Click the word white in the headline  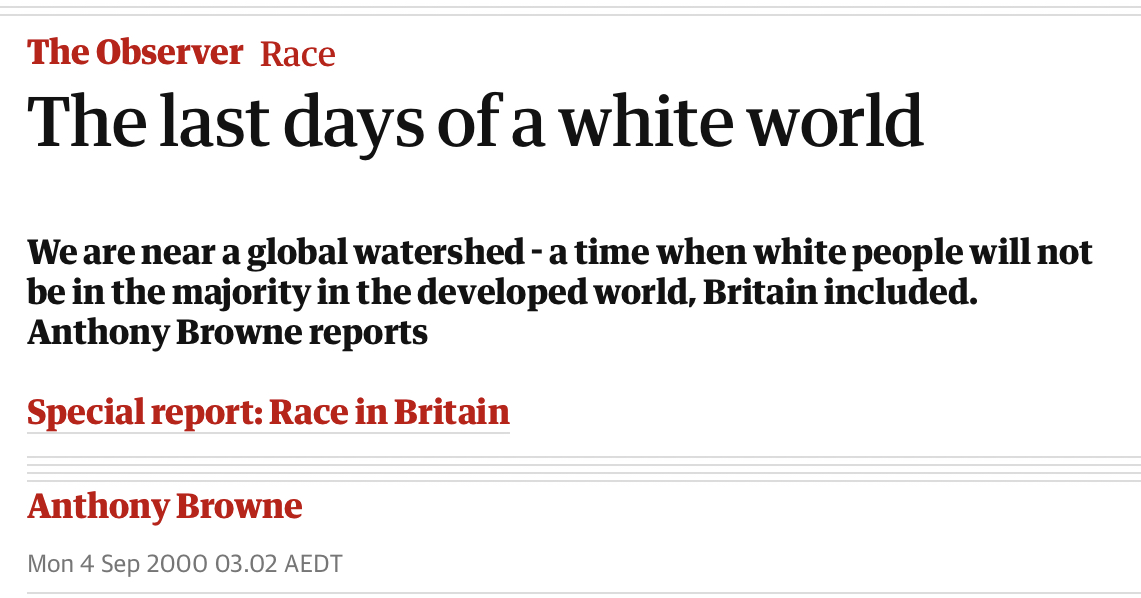[x=647, y=121]
